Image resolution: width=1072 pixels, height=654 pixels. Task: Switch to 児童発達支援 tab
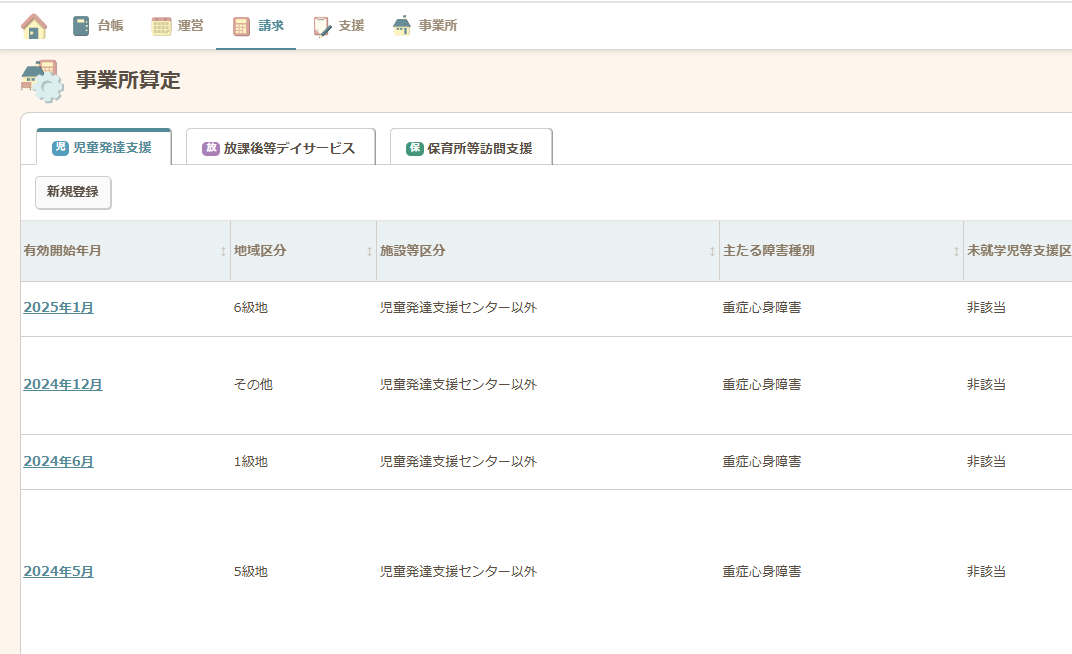(x=103, y=148)
